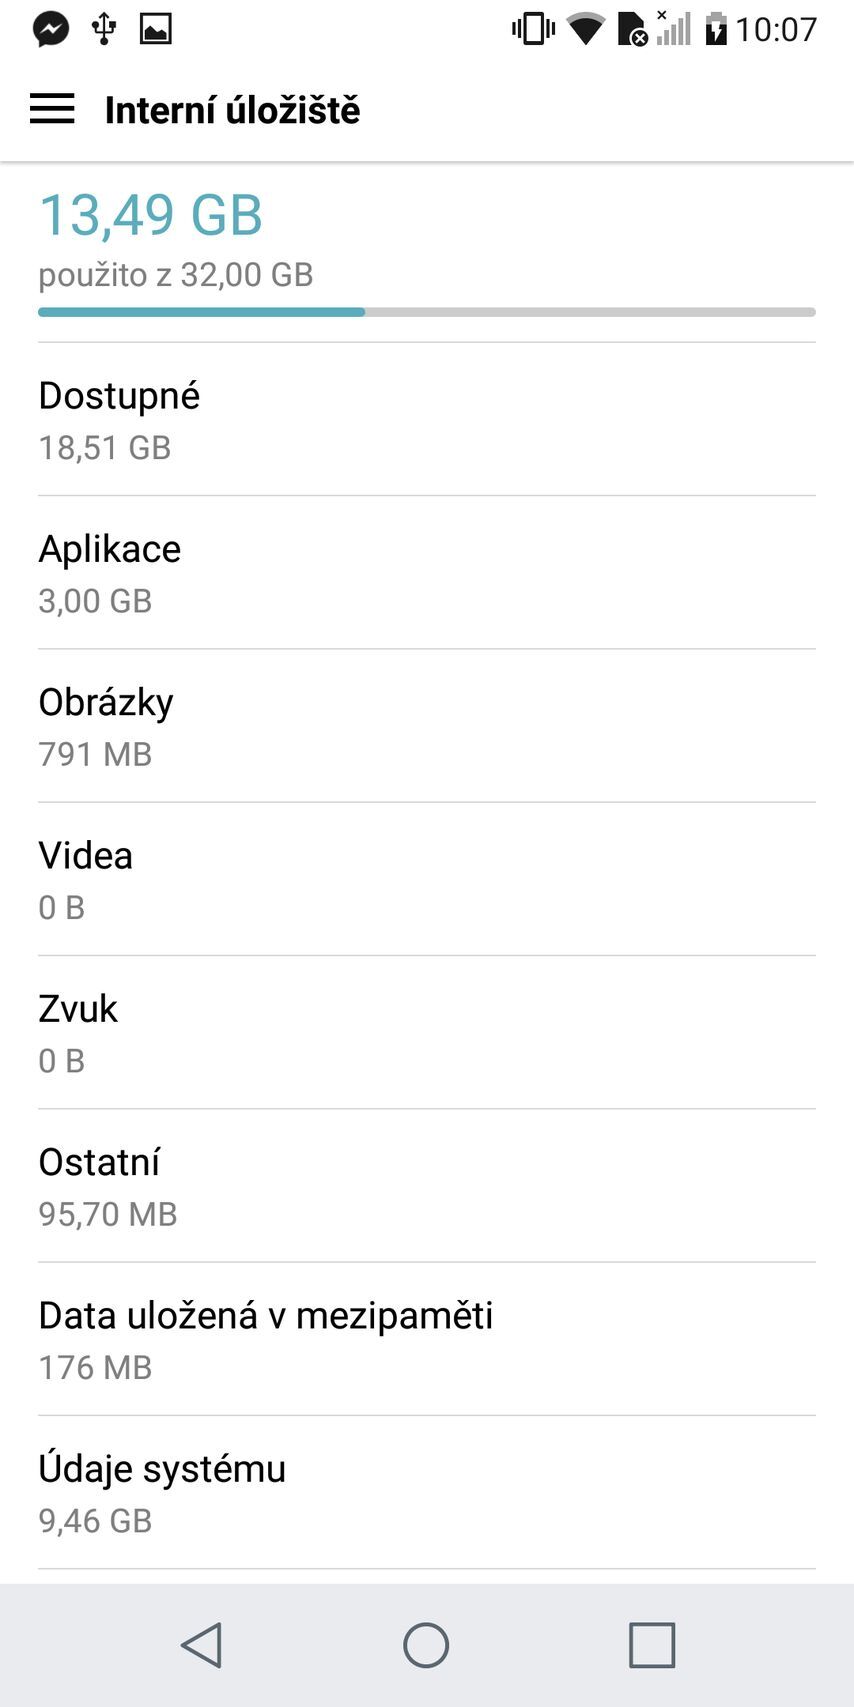Click the storage usage progress bar

pyautogui.click(x=427, y=312)
